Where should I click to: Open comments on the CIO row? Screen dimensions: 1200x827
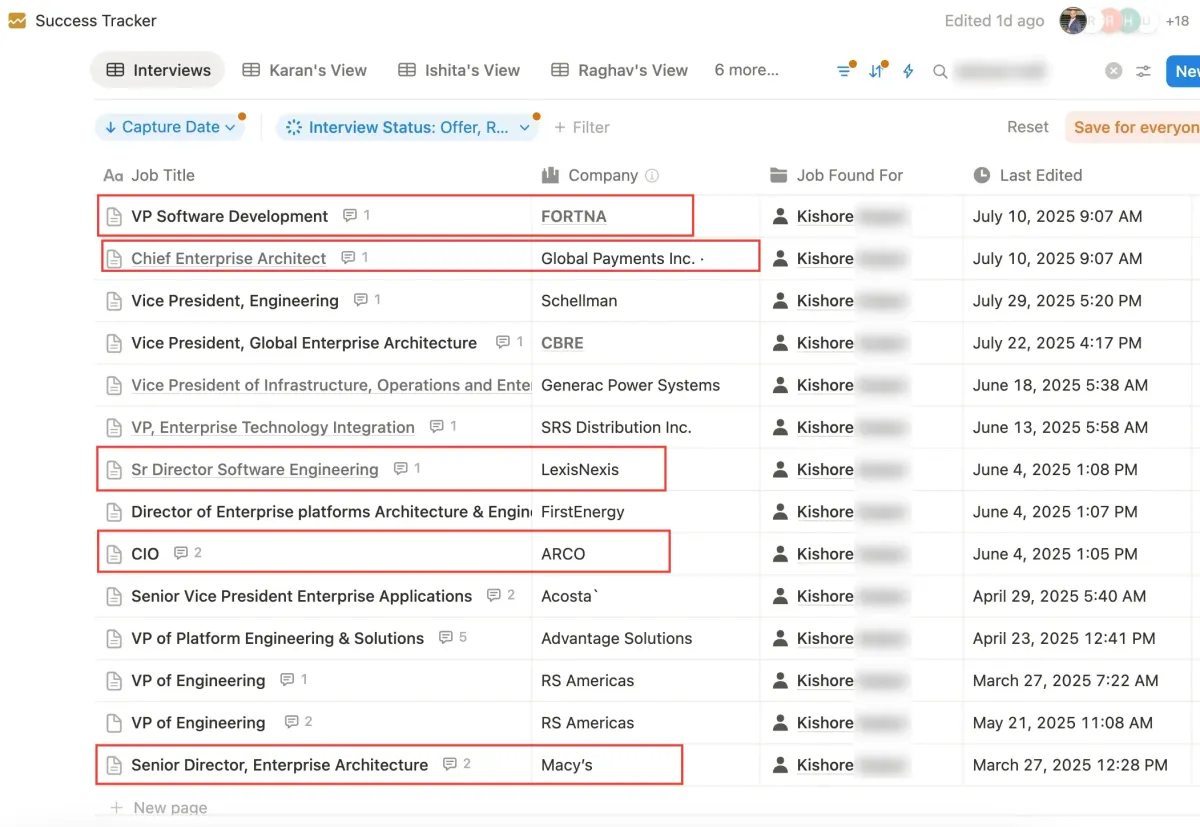tap(188, 553)
